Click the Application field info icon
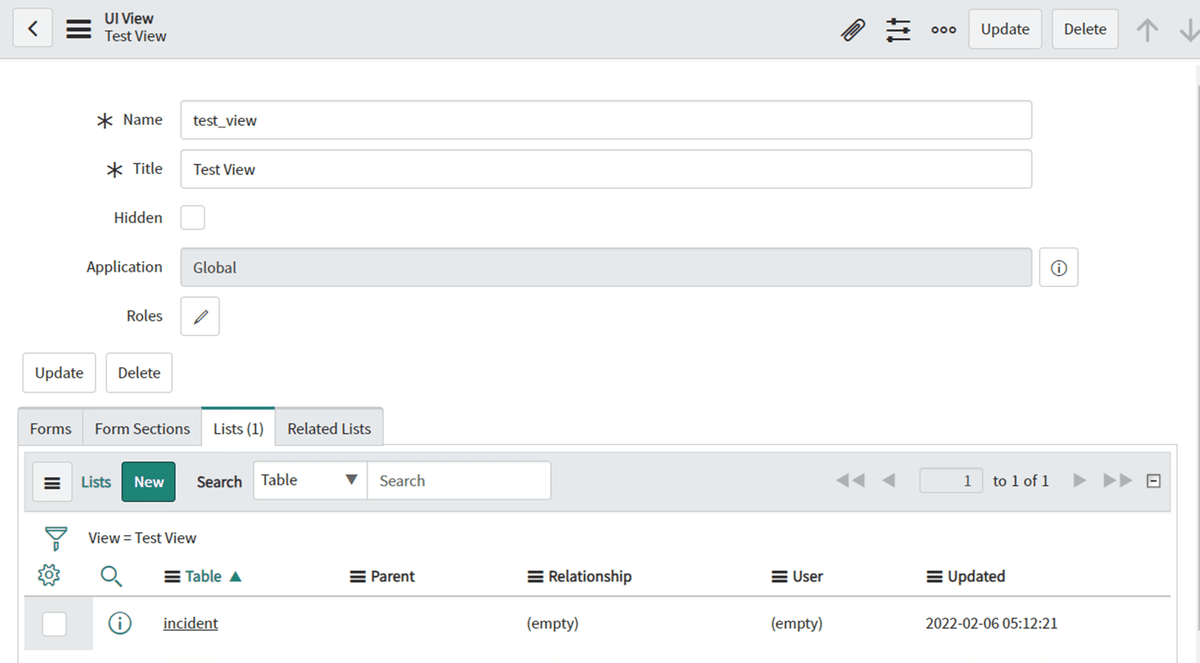Screen dimensions: 1200x663 click(x=1058, y=266)
